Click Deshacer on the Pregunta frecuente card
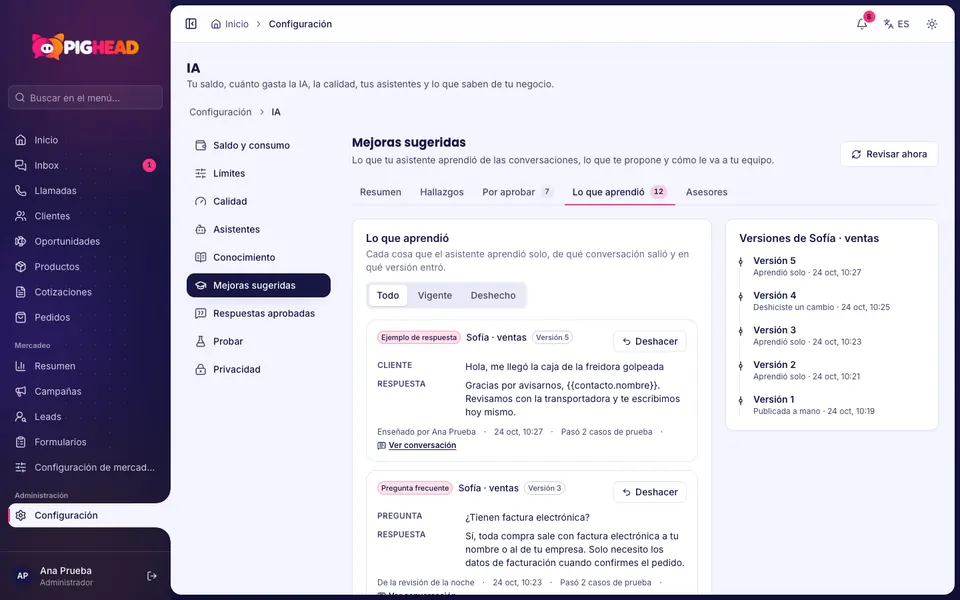The image size is (960, 600). pyautogui.click(x=650, y=492)
